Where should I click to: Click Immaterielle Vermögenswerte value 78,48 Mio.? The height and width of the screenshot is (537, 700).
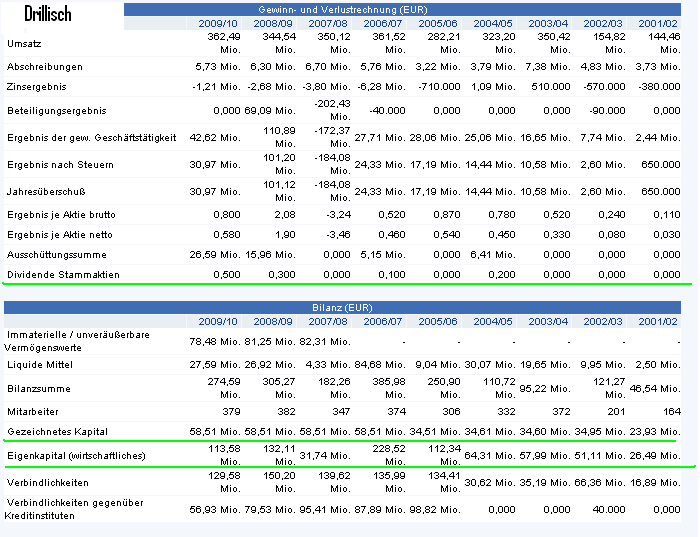pyautogui.click(x=215, y=341)
